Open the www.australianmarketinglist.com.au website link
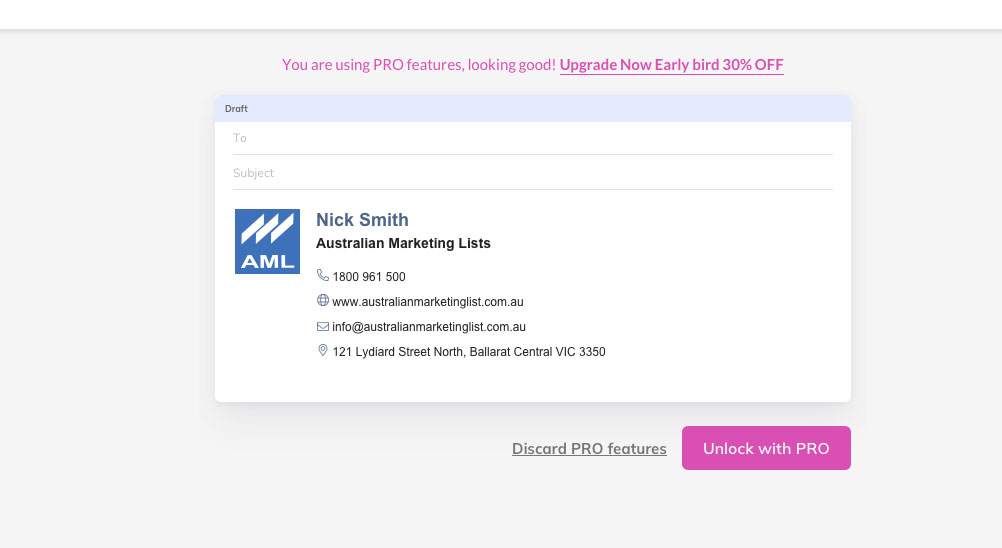The image size is (1002, 548). [x=428, y=301]
